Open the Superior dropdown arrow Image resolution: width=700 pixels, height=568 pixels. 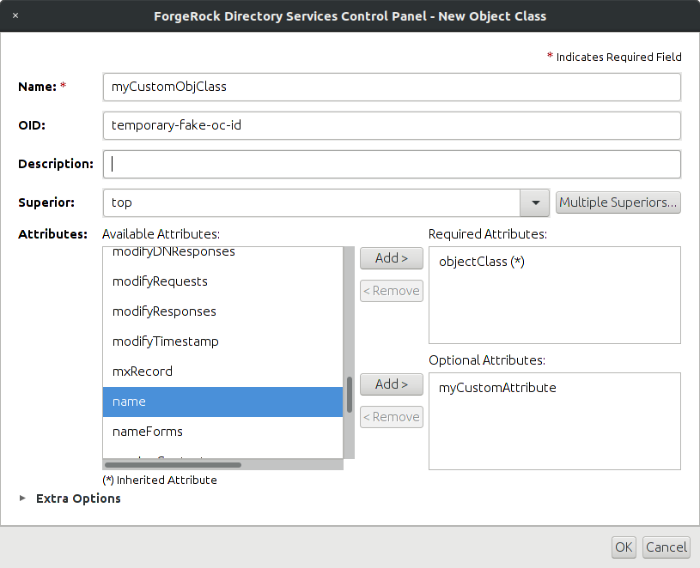pos(535,203)
